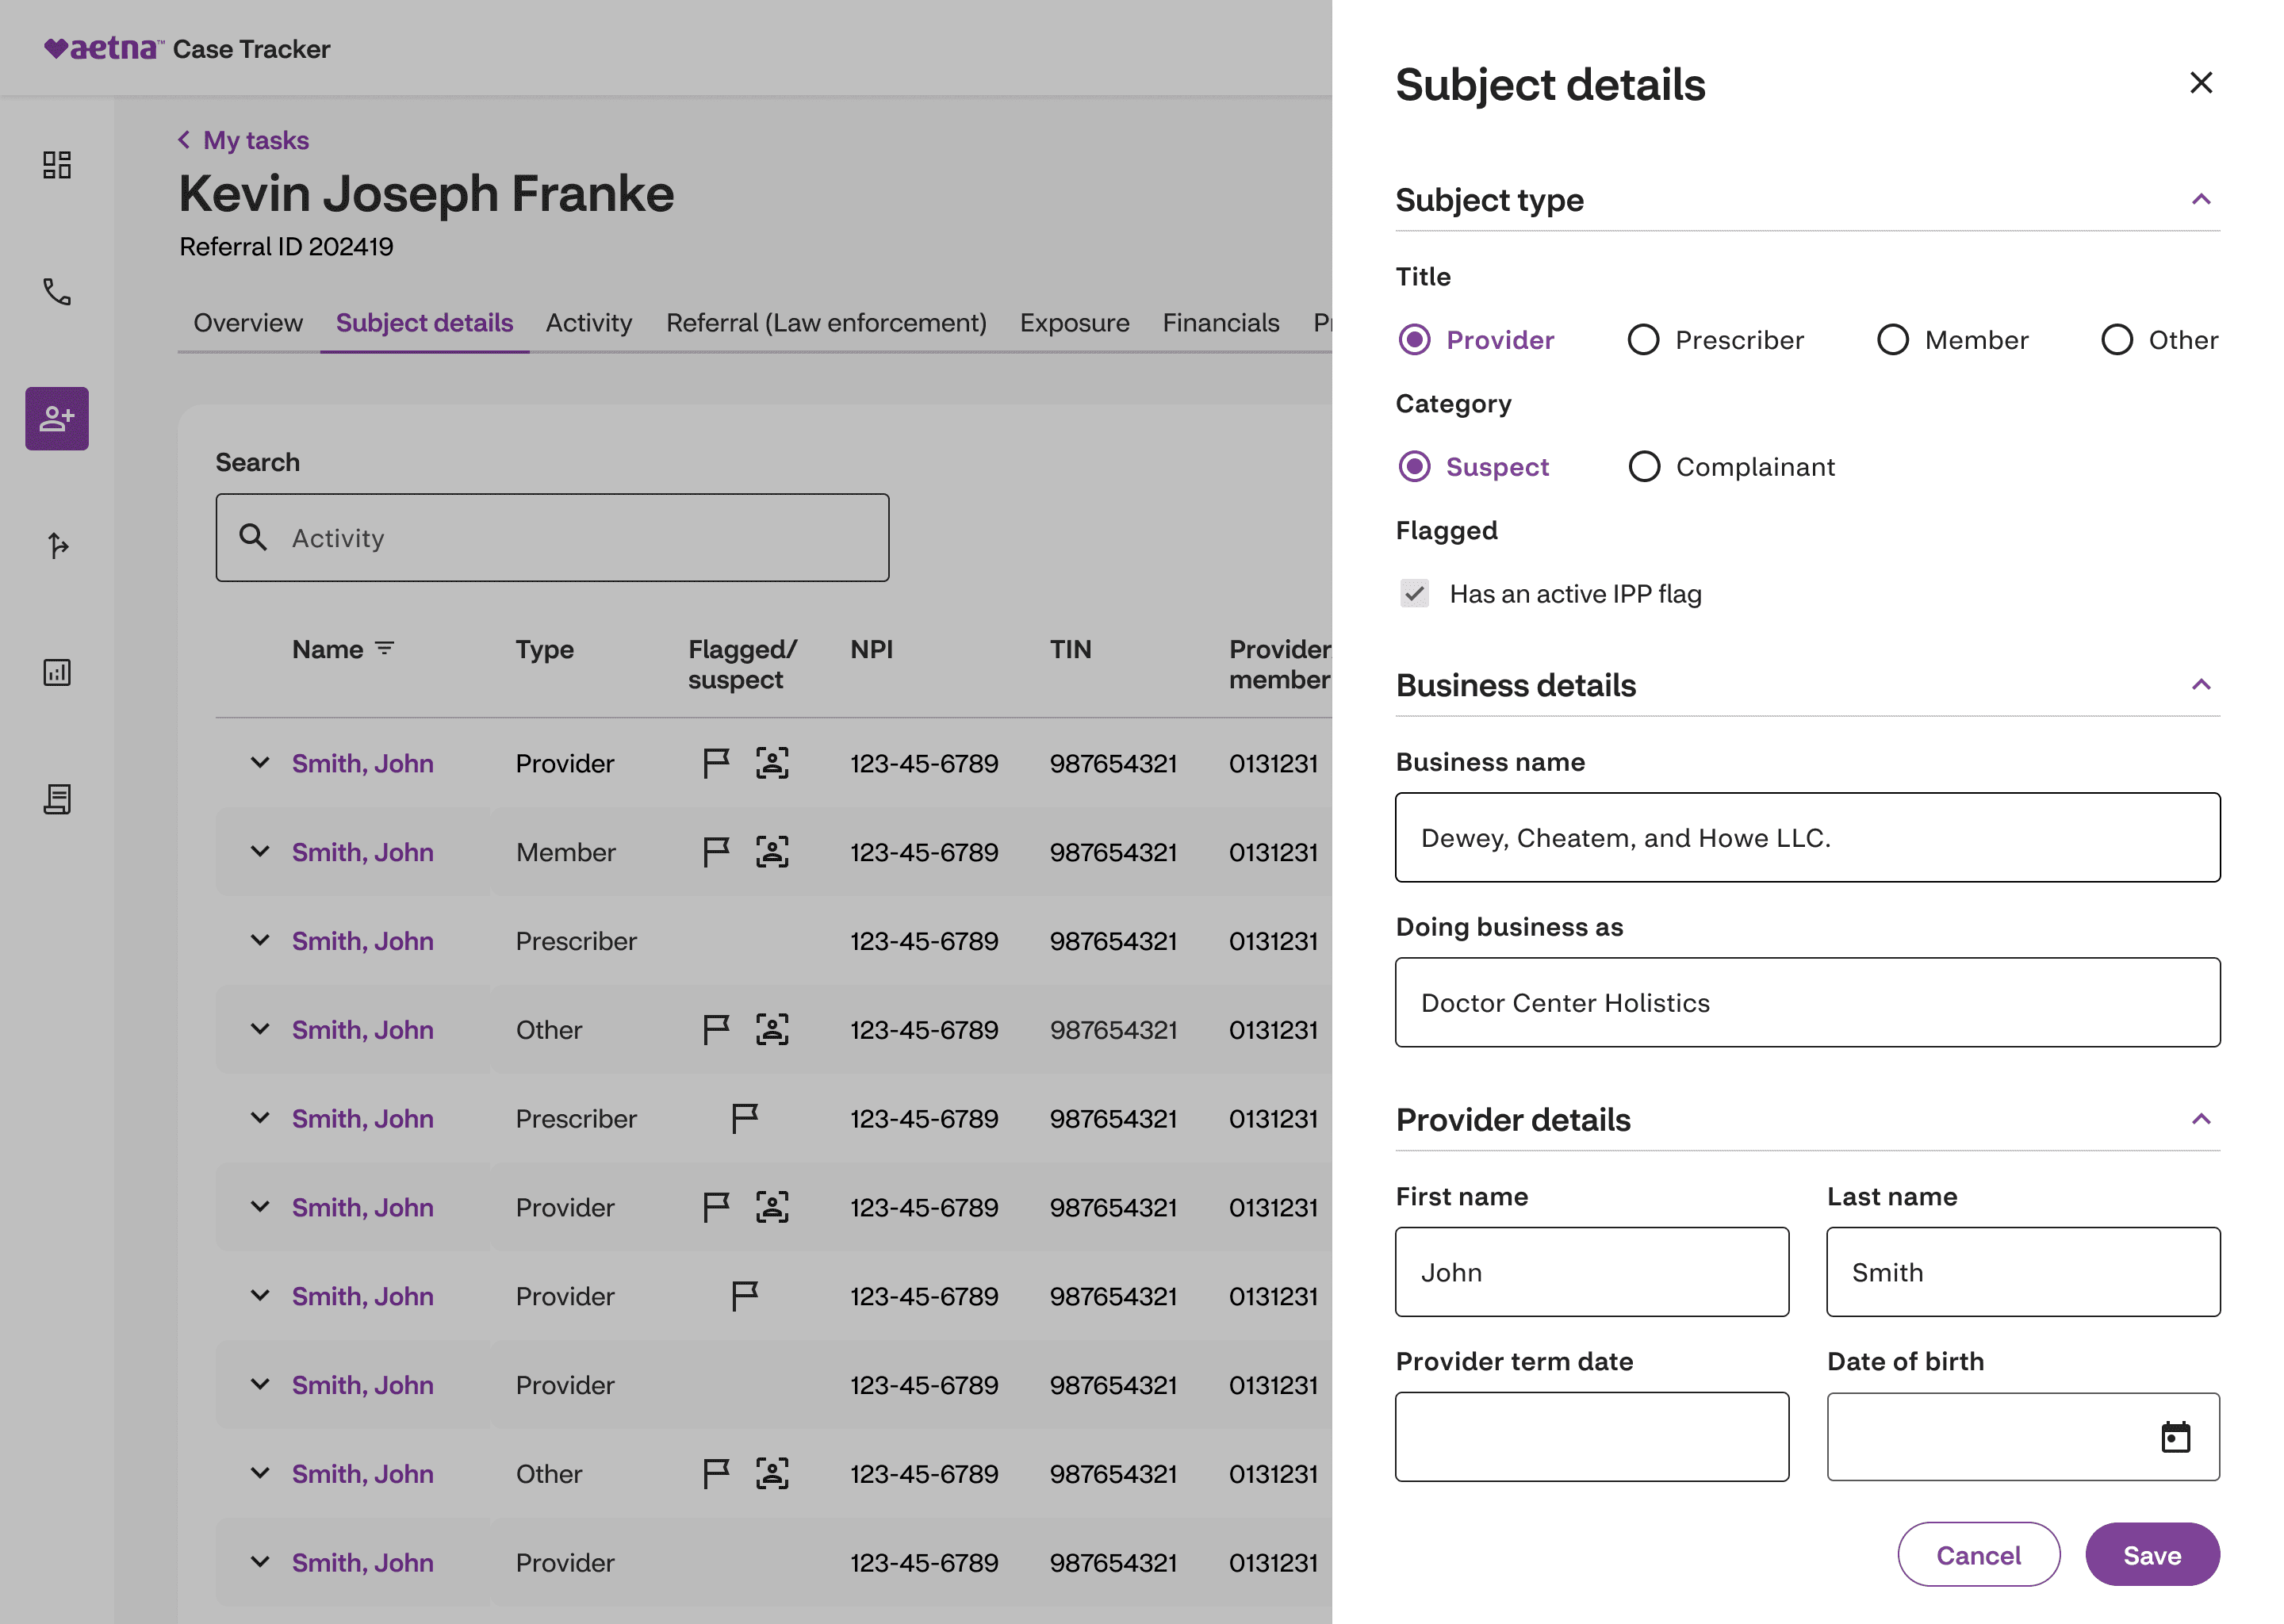Choose the Complainant category radio option

coord(1644,467)
